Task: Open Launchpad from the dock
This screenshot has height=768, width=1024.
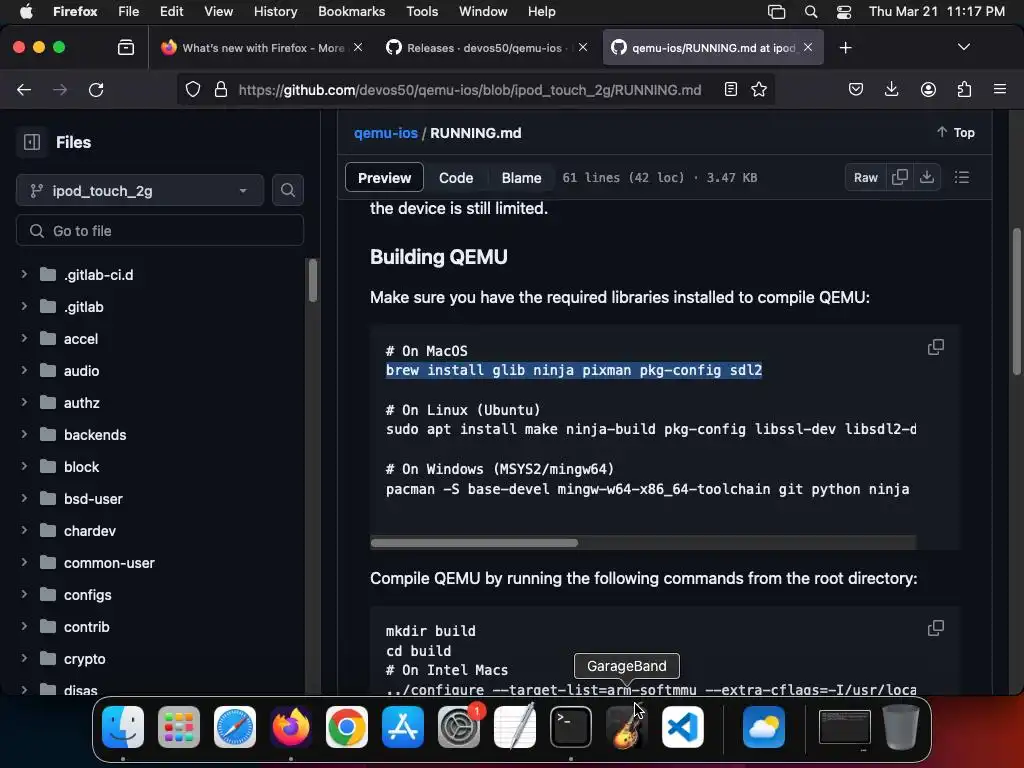Action: (x=179, y=727)
